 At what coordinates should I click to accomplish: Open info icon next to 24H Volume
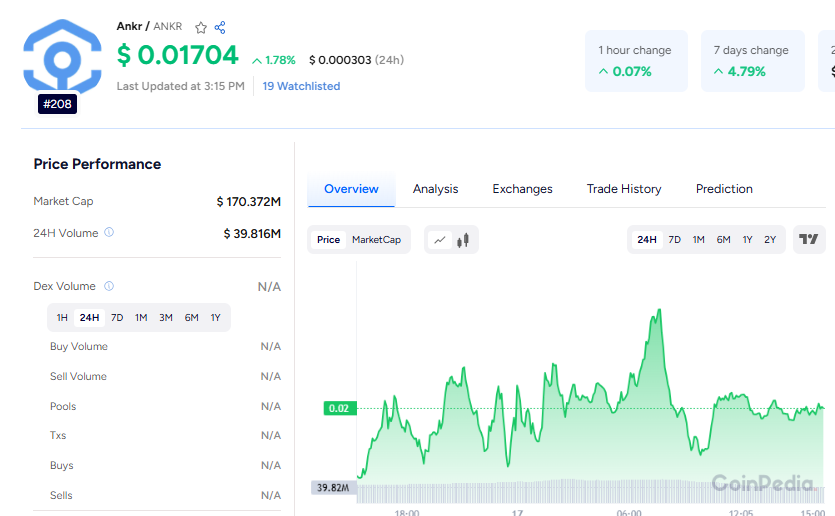click(x=109, y=232)
